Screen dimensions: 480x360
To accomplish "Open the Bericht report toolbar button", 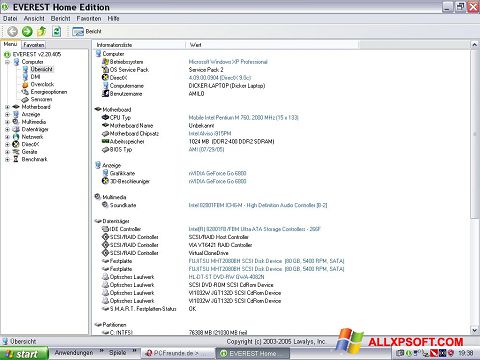I will [x=87, y=31].
